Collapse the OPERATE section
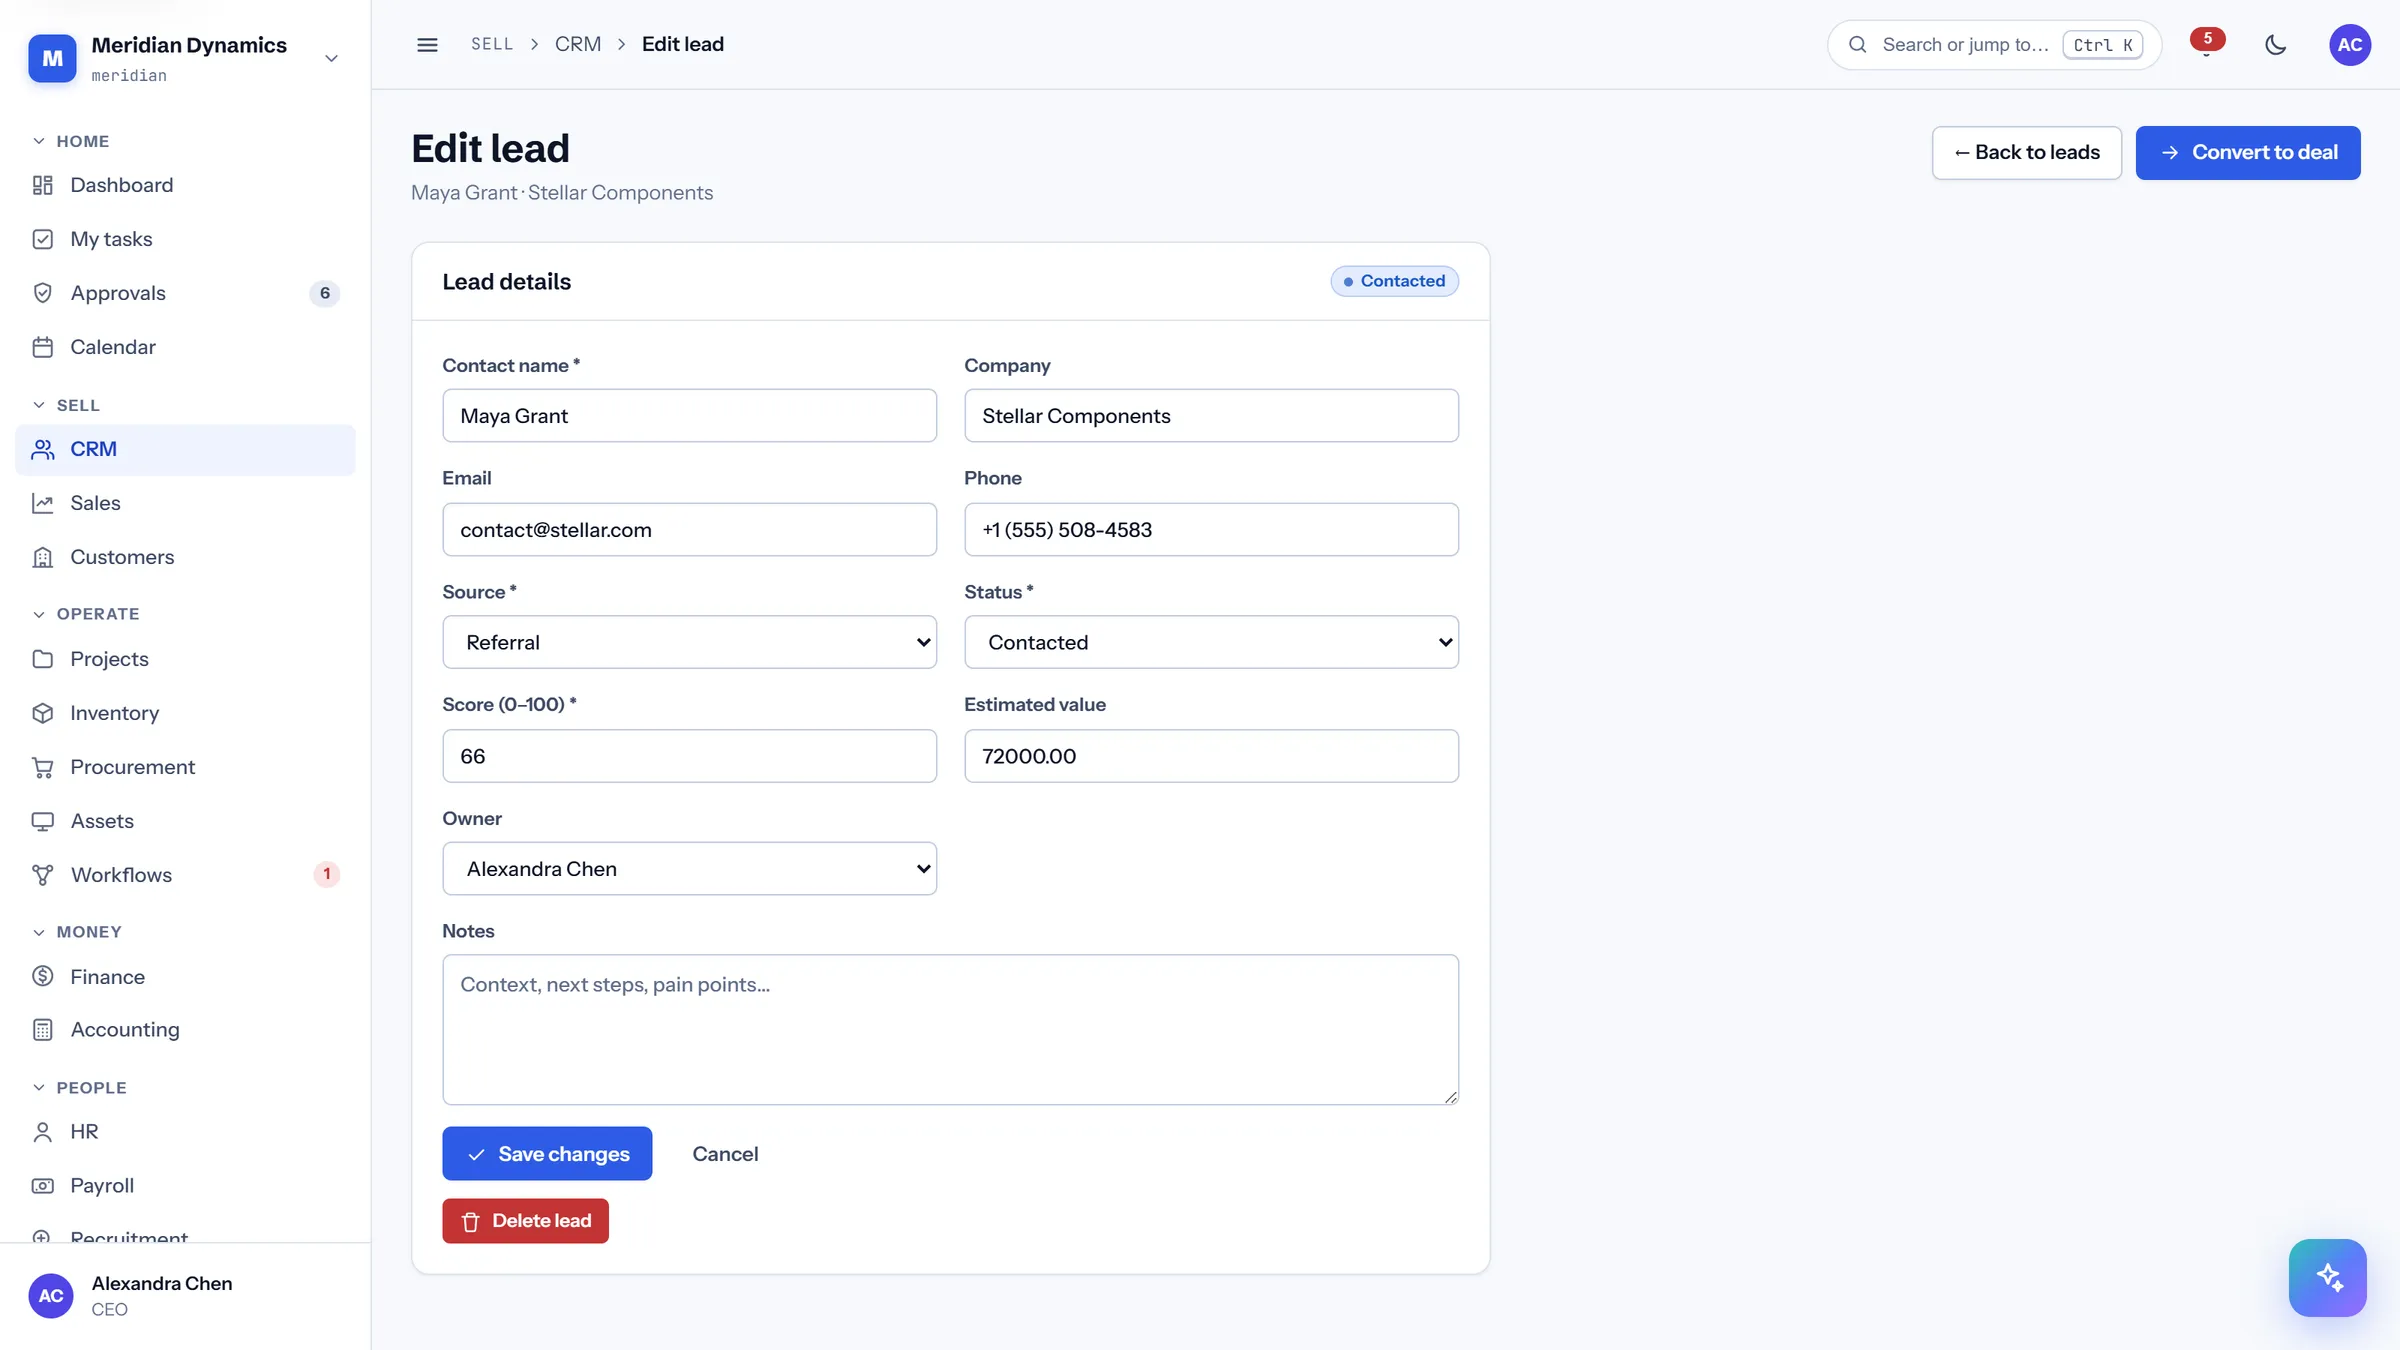Screen dimensions: 2400x1350 [85, 614]
